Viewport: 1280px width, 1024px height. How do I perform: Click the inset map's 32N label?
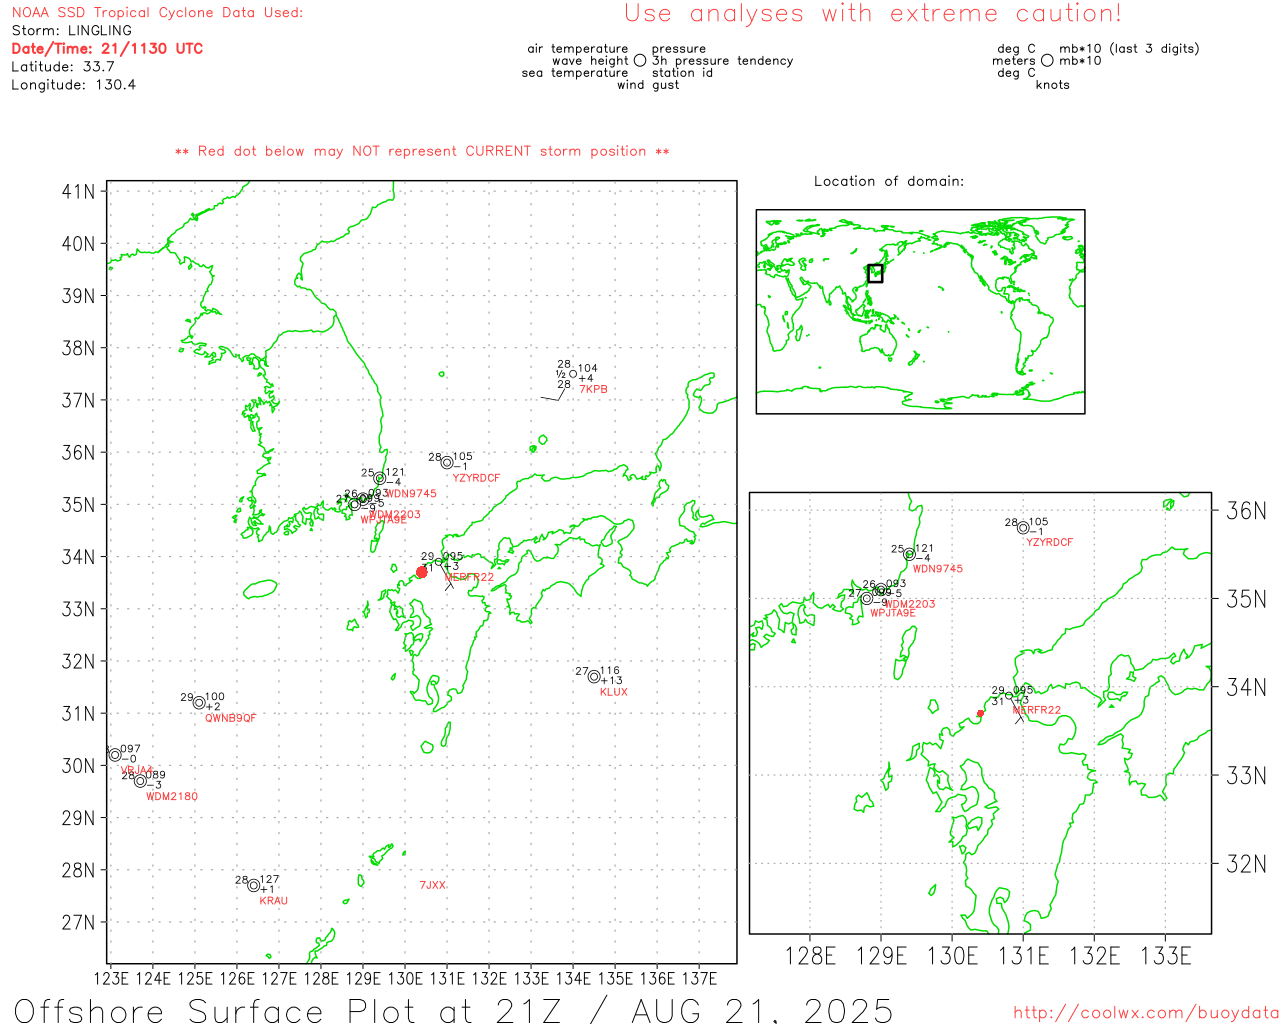click(1246, 864)
